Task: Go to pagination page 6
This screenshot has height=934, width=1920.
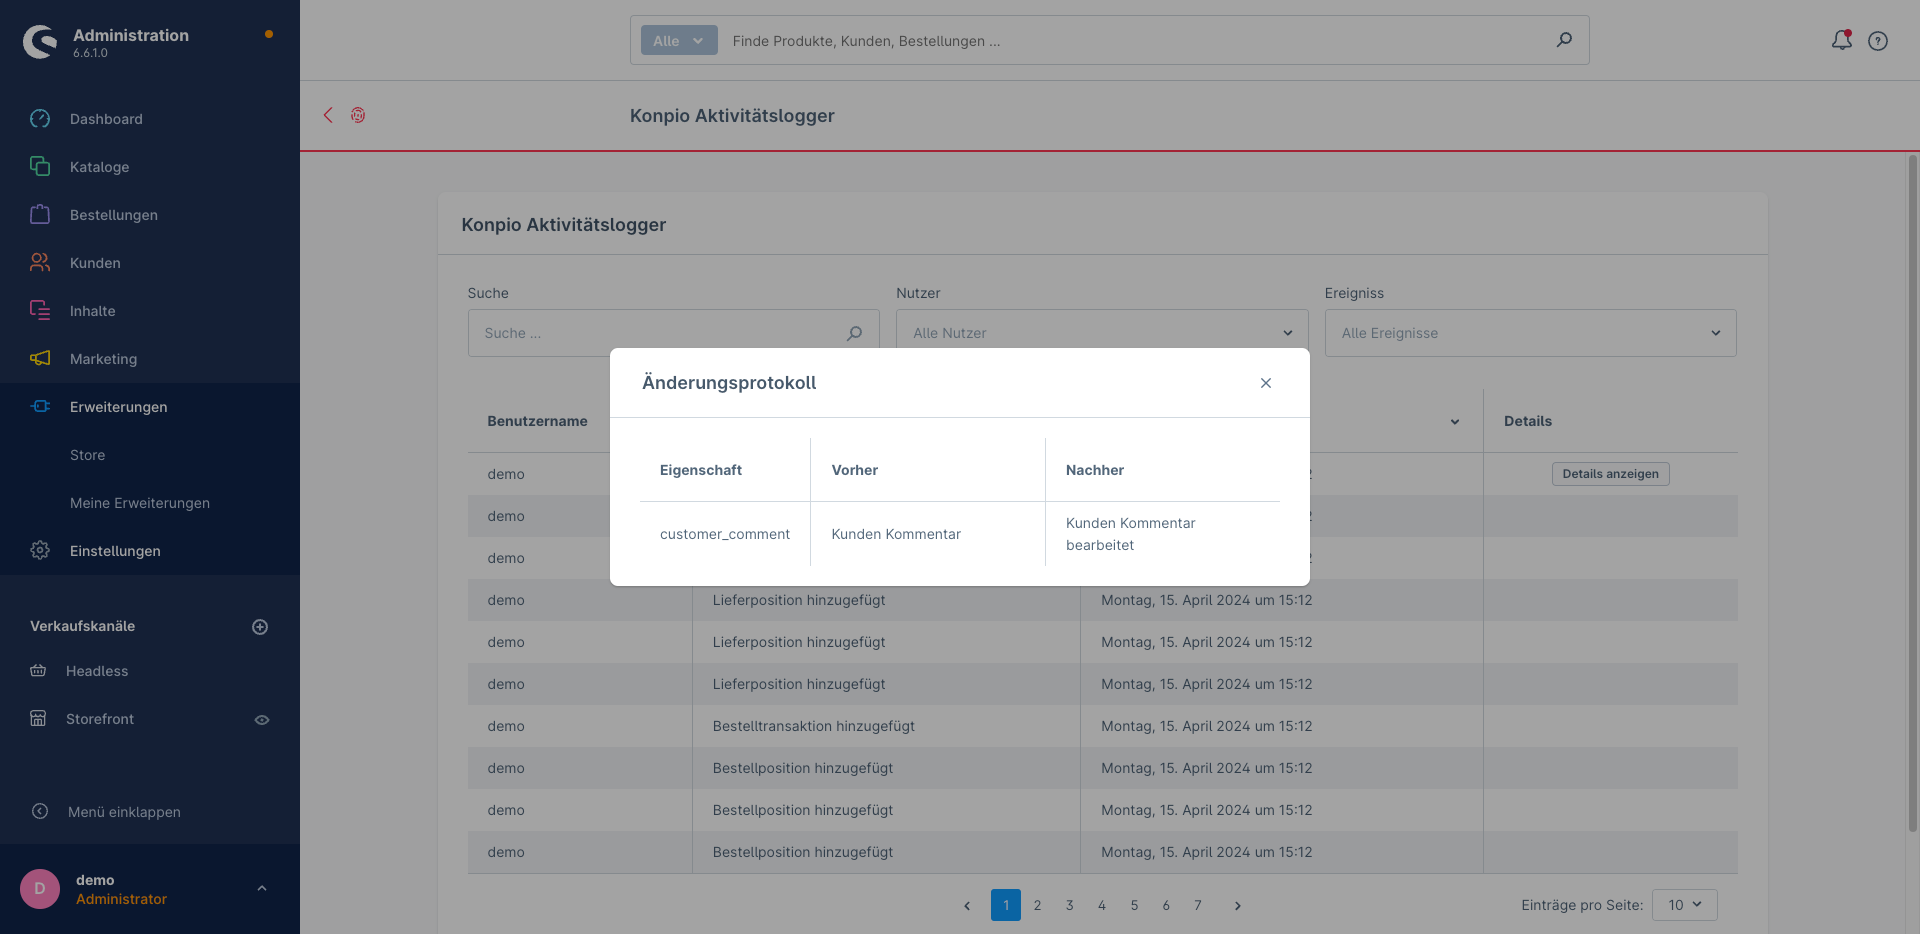Action: 1166,905
